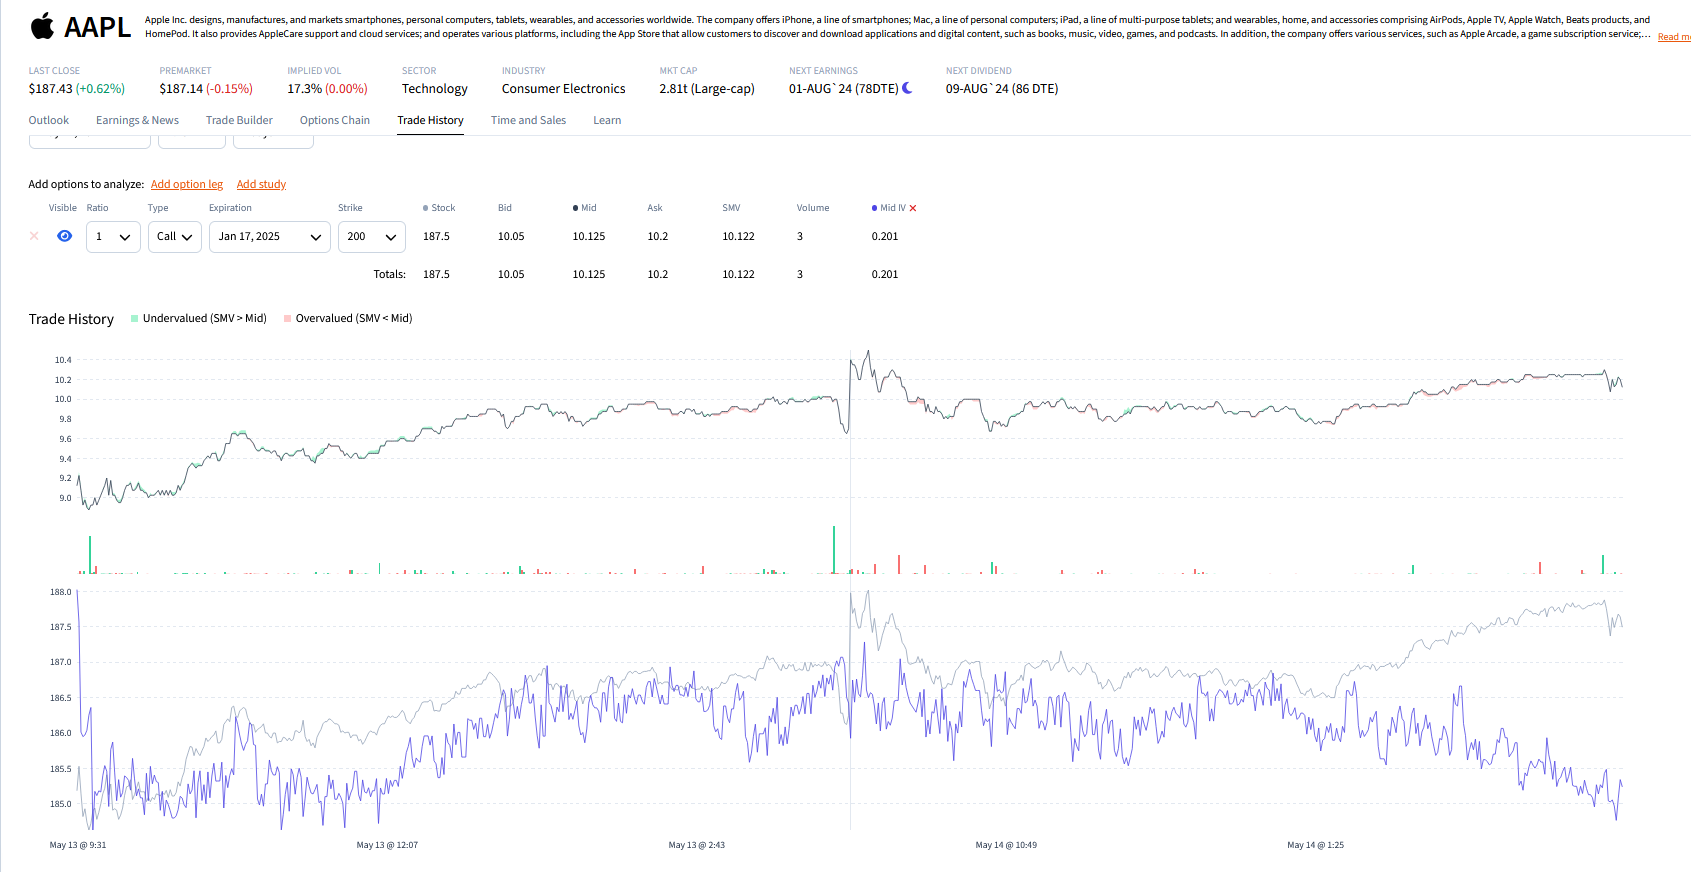Click the May 13 @ 12:07 axis label
This screenshot has width=1691, height=872.
click(387, 845)
